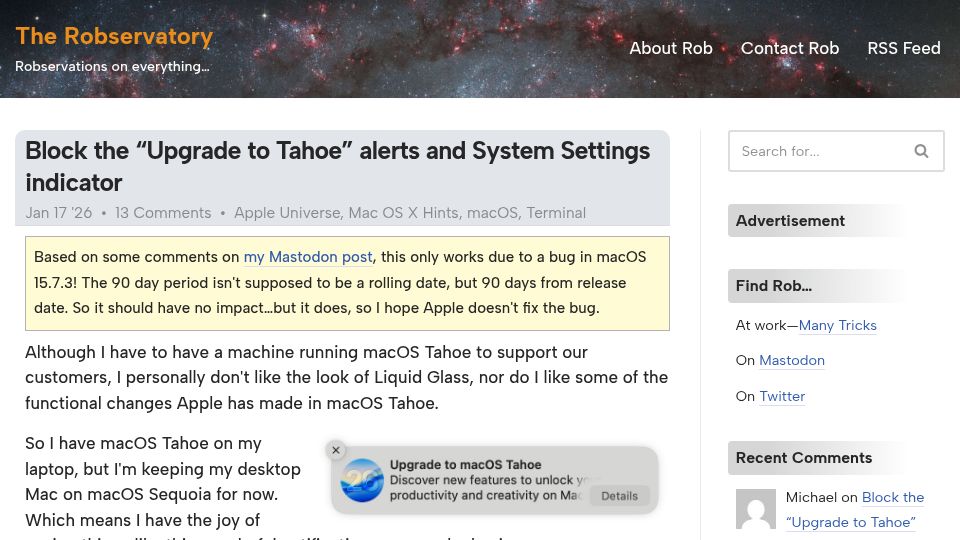
Task: Open the About Rob page
Action: click(x=670, y=48)
